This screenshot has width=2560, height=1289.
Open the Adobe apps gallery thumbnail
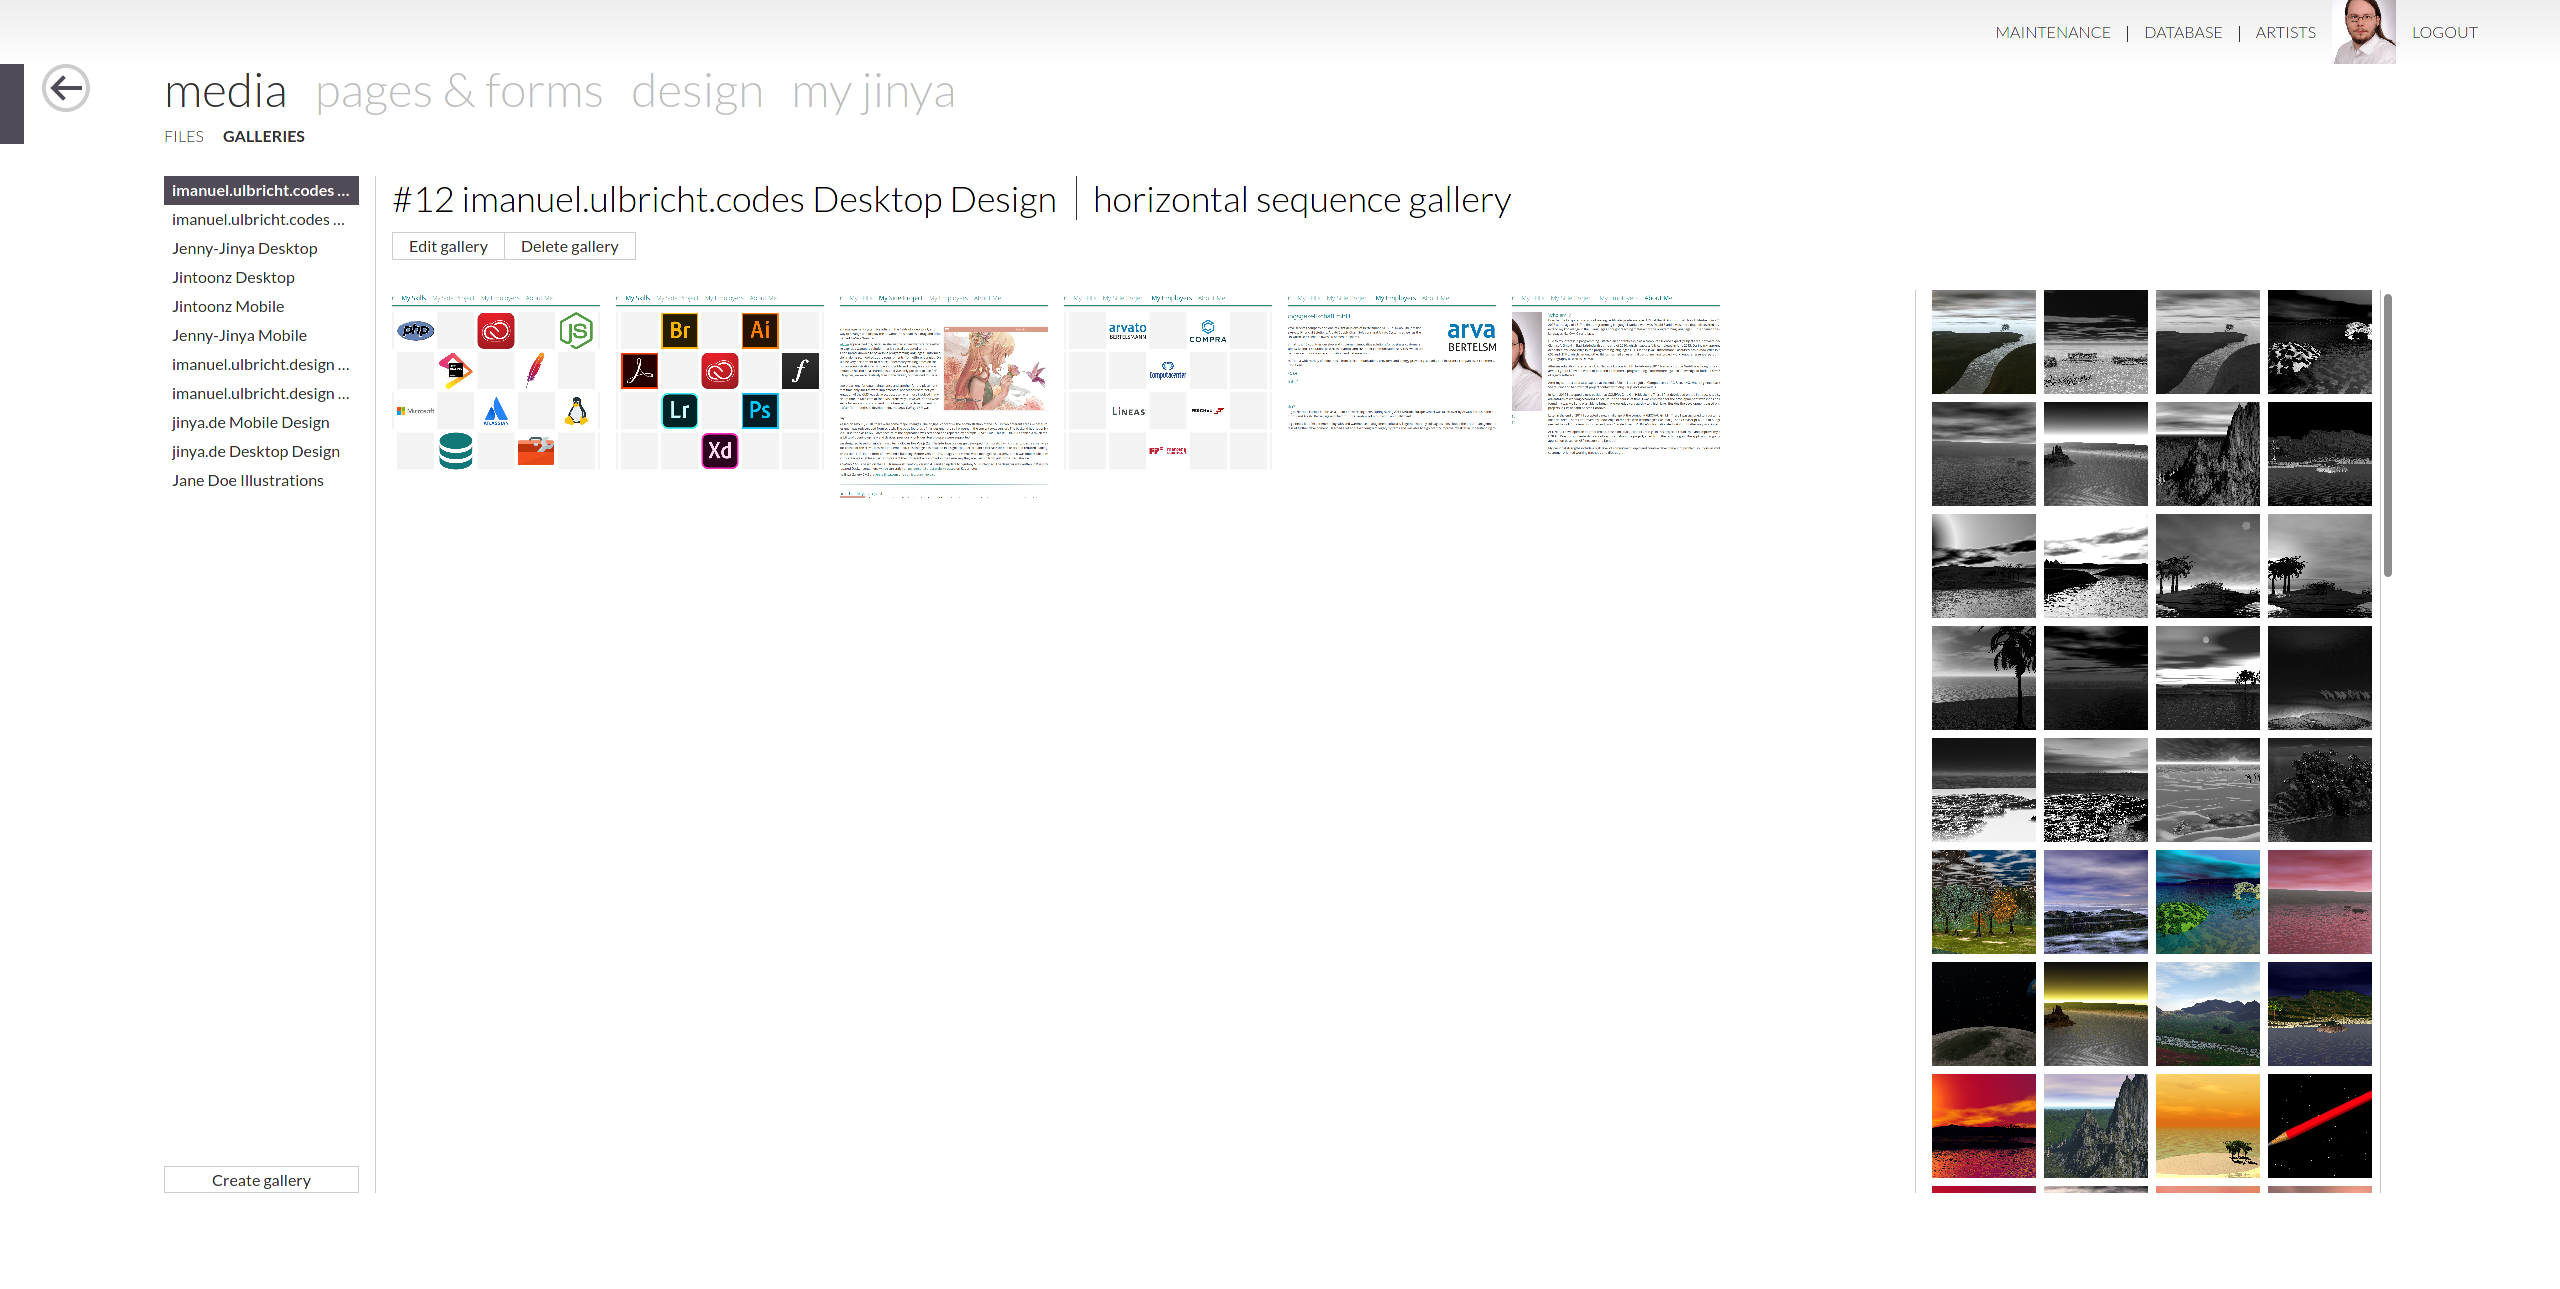(x=720, y=381)
